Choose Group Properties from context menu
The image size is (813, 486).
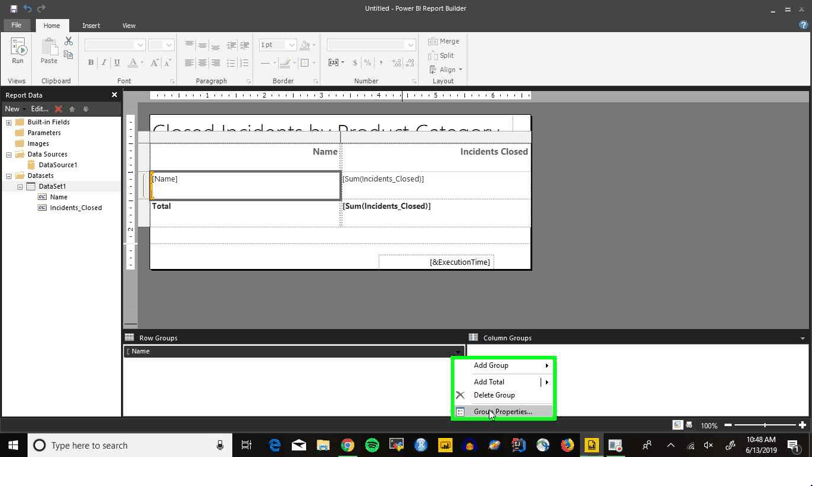(502, 411)
